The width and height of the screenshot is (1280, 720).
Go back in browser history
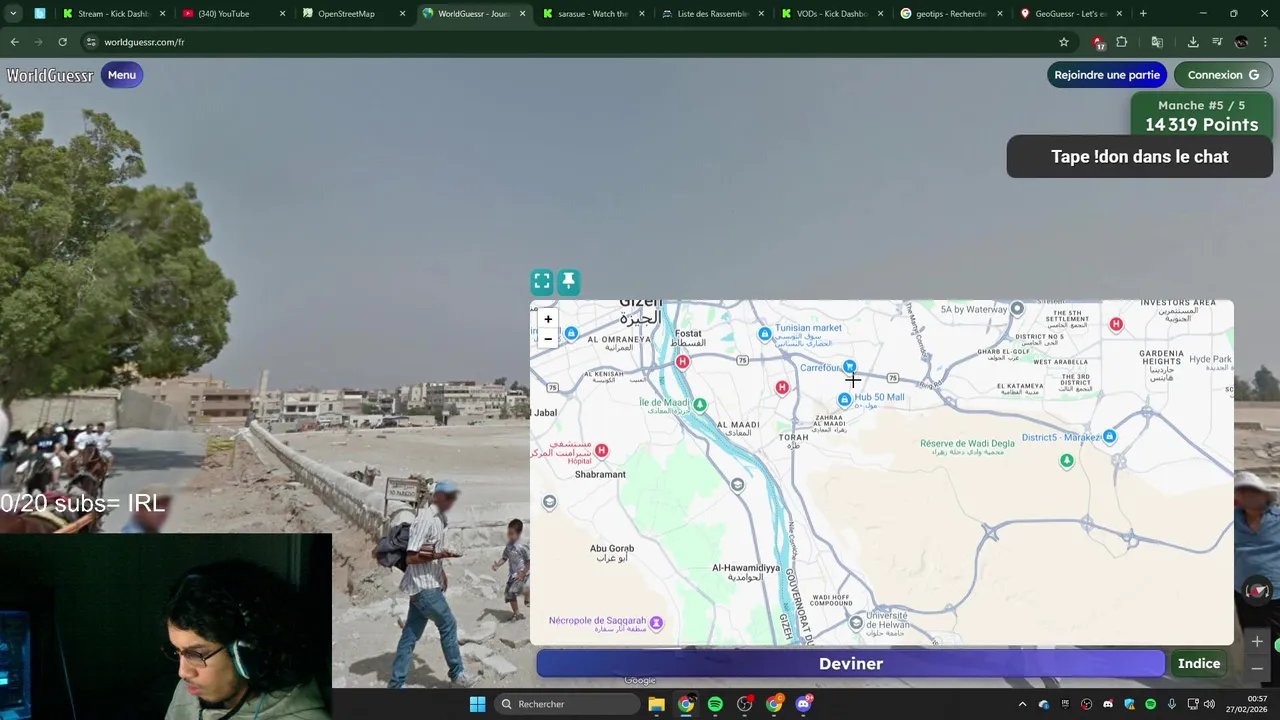(x=14, y=42)
